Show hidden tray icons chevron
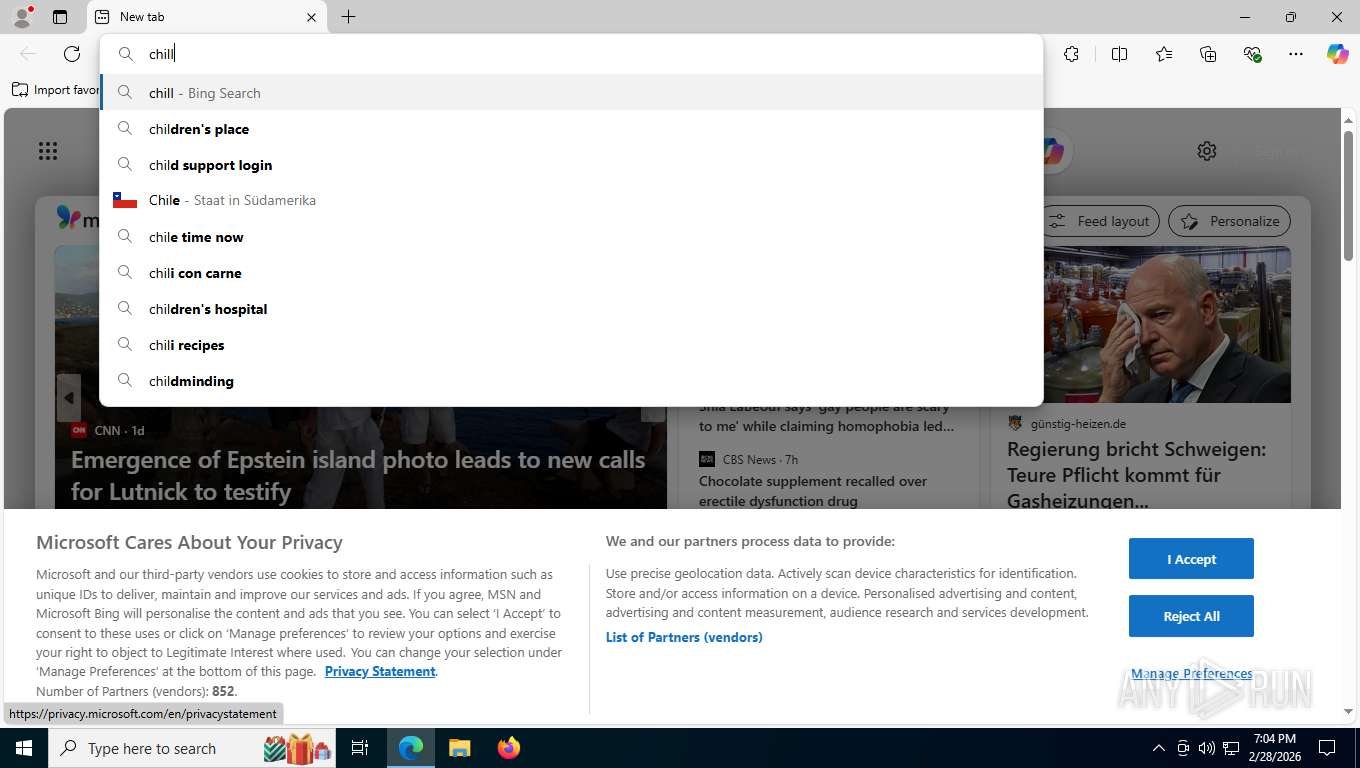This screenshot has width=1360, height=768. [x=1158, y=748]
